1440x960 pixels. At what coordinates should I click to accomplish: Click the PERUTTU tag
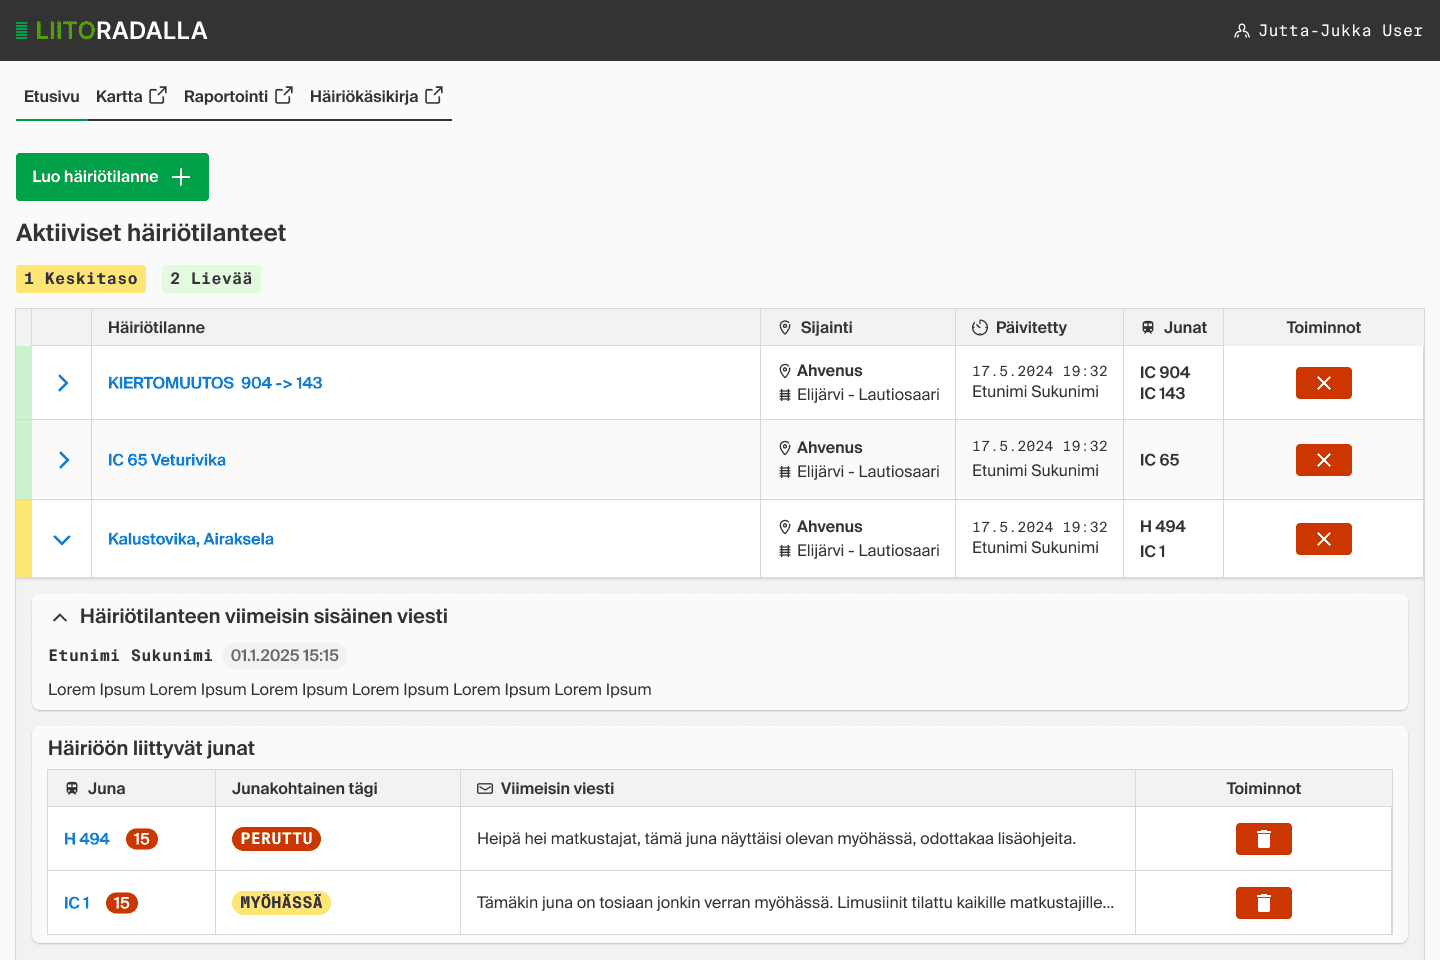(x=276, y=839)
